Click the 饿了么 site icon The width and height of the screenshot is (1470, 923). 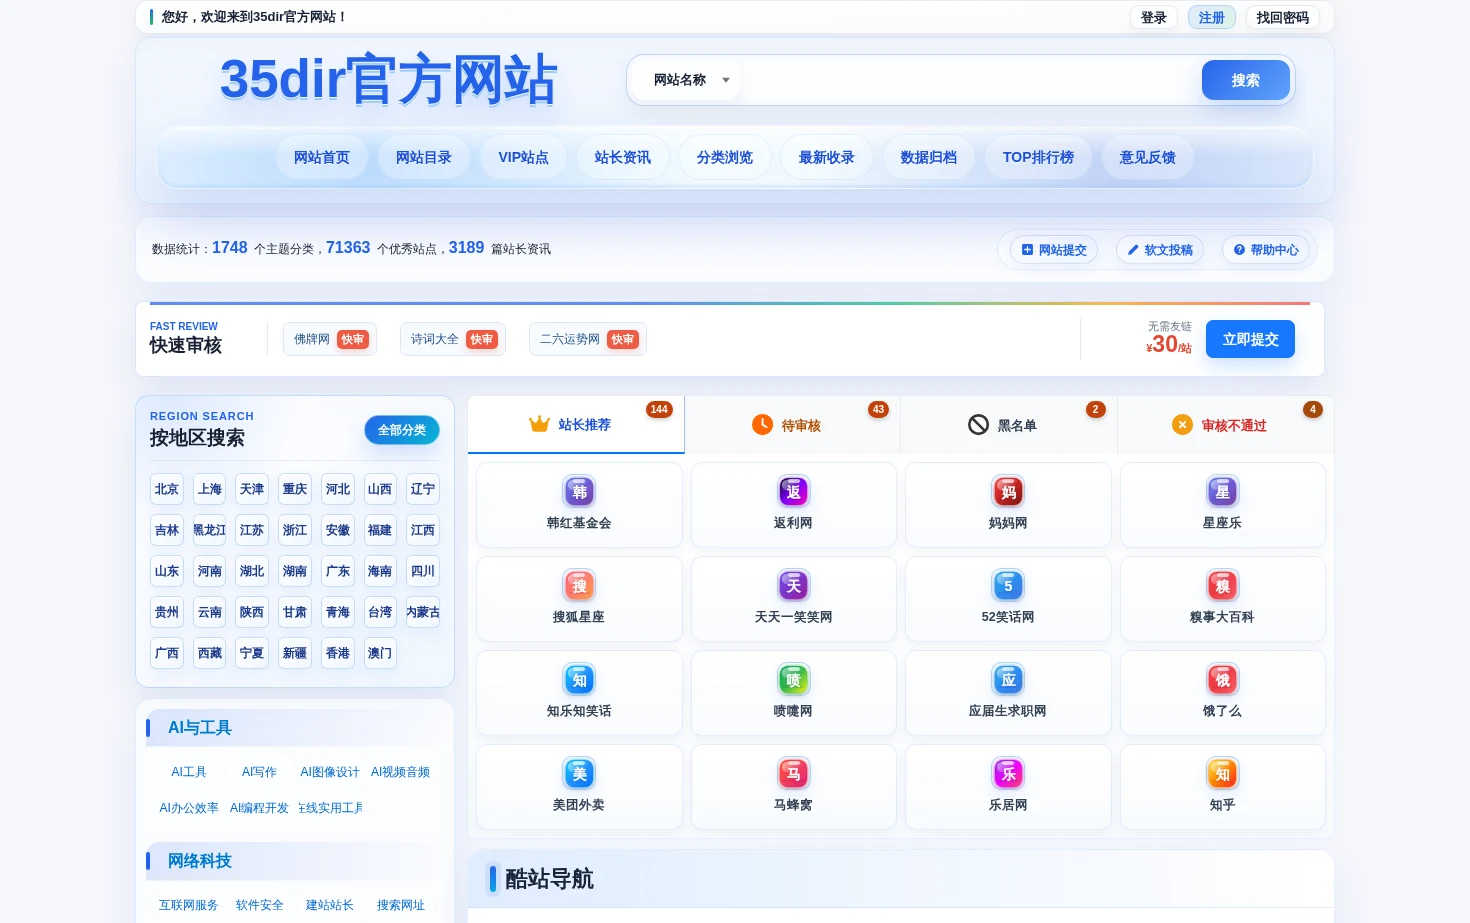coord(1222,679)
